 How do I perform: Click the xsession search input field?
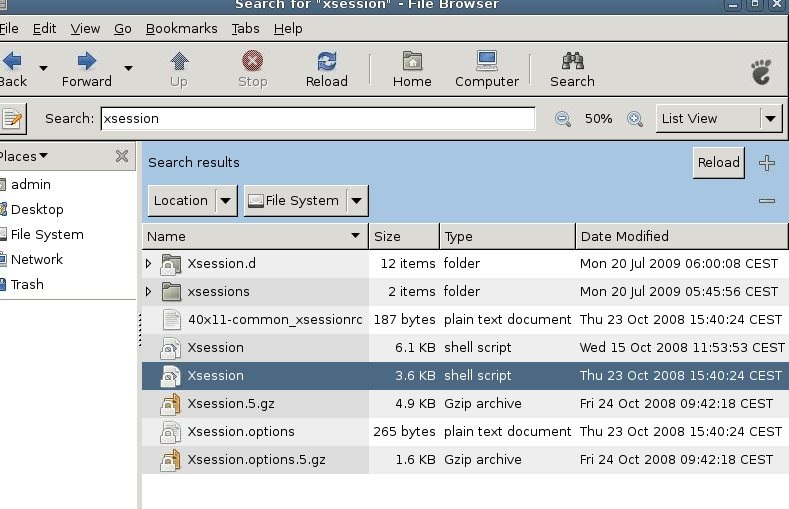[x=317, y=119]
